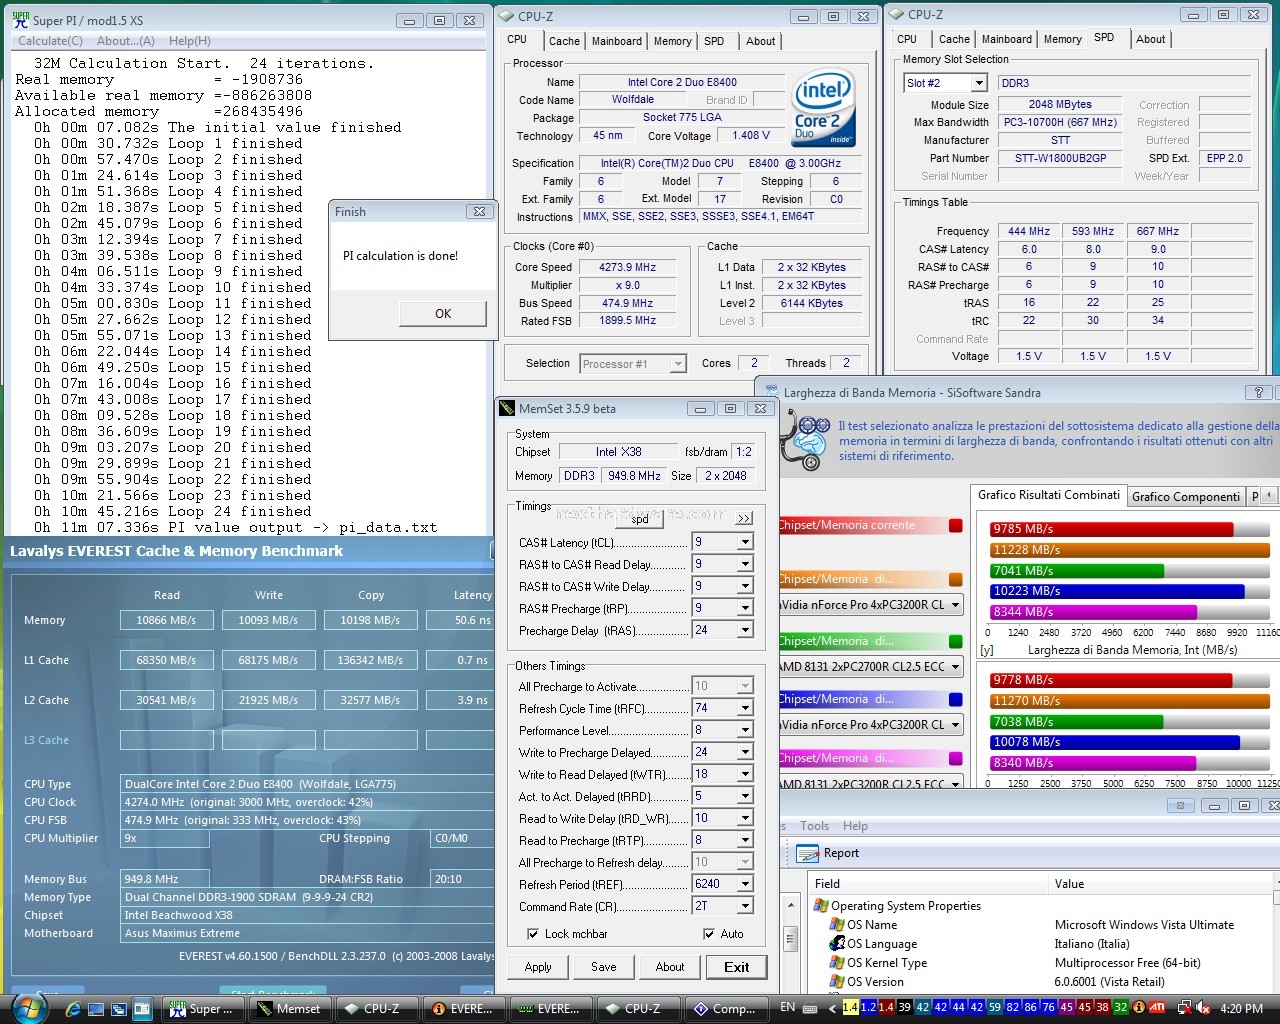Click the blue reference color swatch in Sandra
The image size is (1280, 1024).
(956, 699)
